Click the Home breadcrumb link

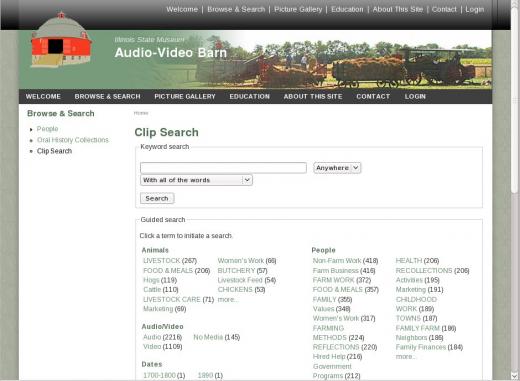pos(141,113)
